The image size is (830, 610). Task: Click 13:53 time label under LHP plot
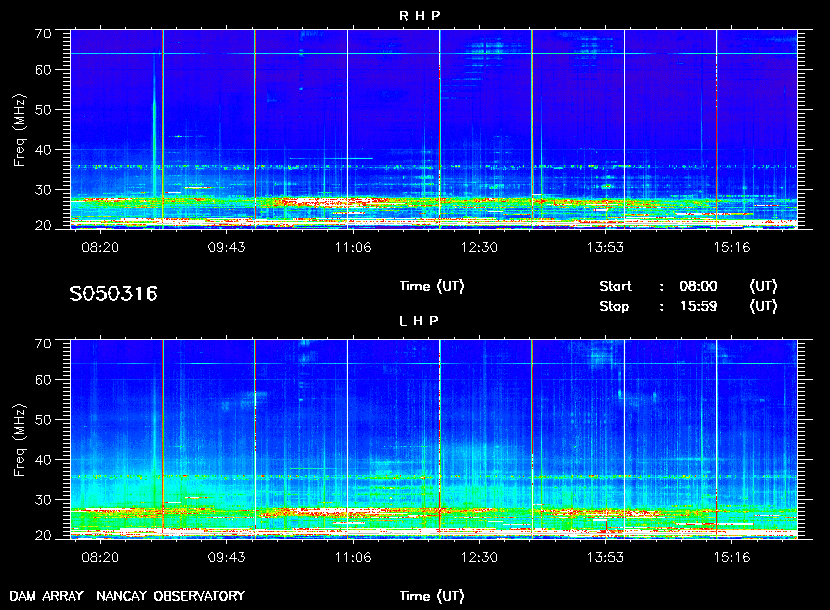click(x=606, y=557)
